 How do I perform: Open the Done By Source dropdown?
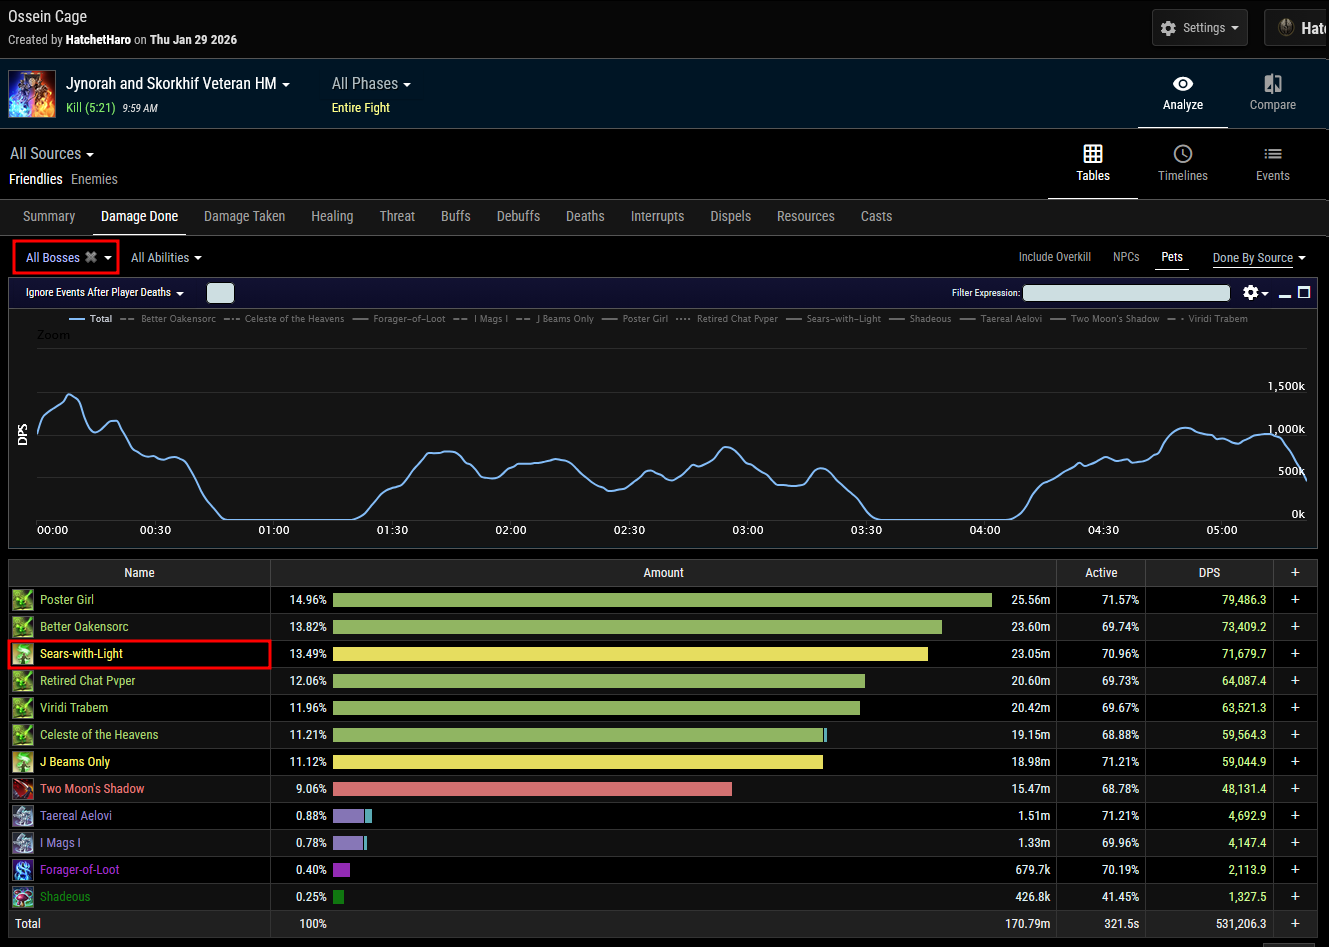point(1259,258)
